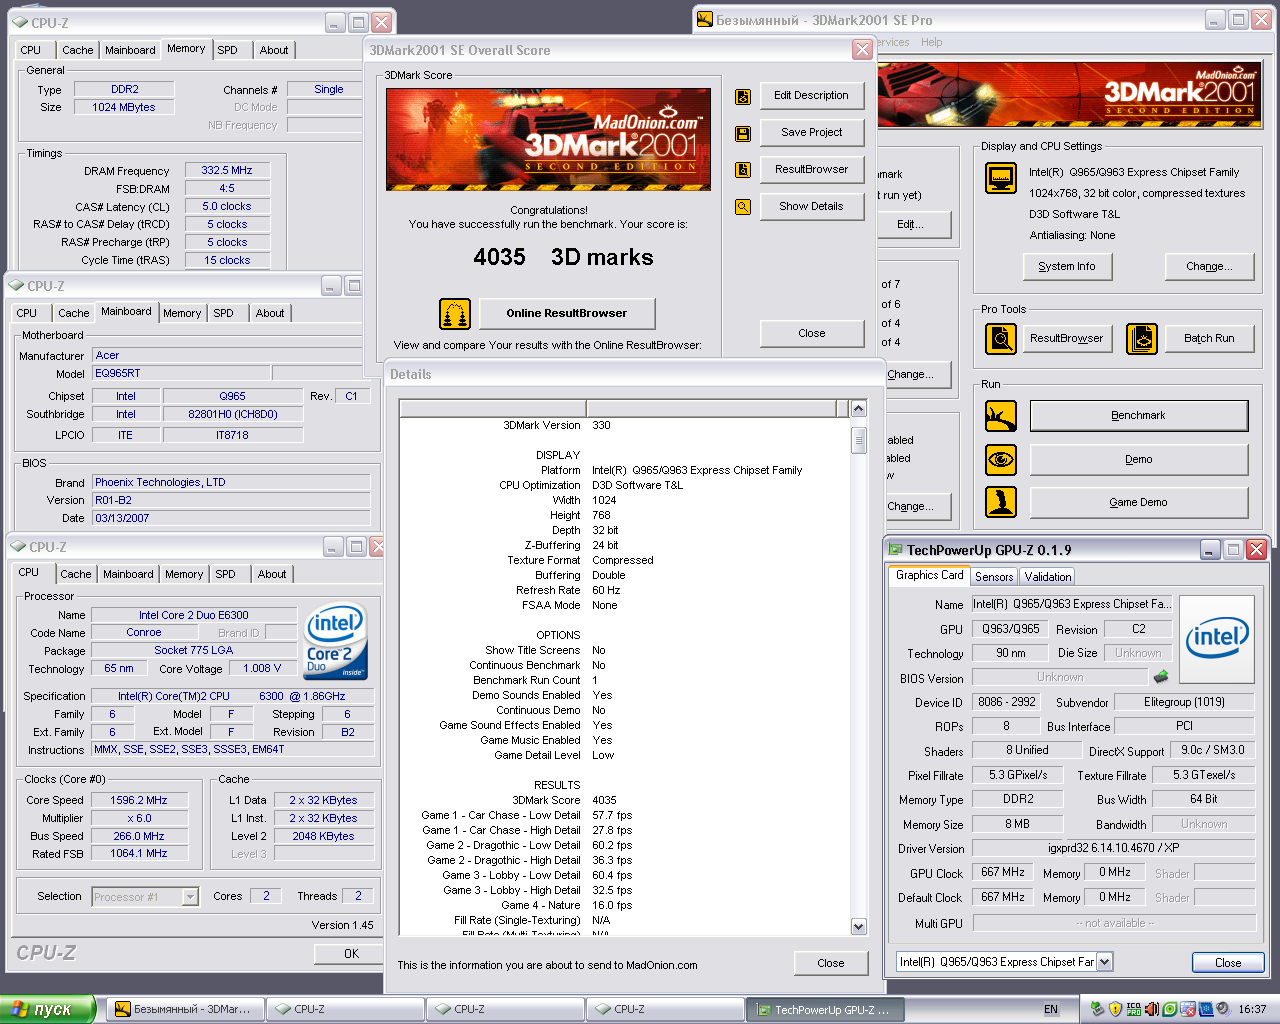Image resolution: width=1280 pixels, height=1024 pixels.
Task: Click the GPU-Z BIOS save chip icon
Action: click(1161, 677)
